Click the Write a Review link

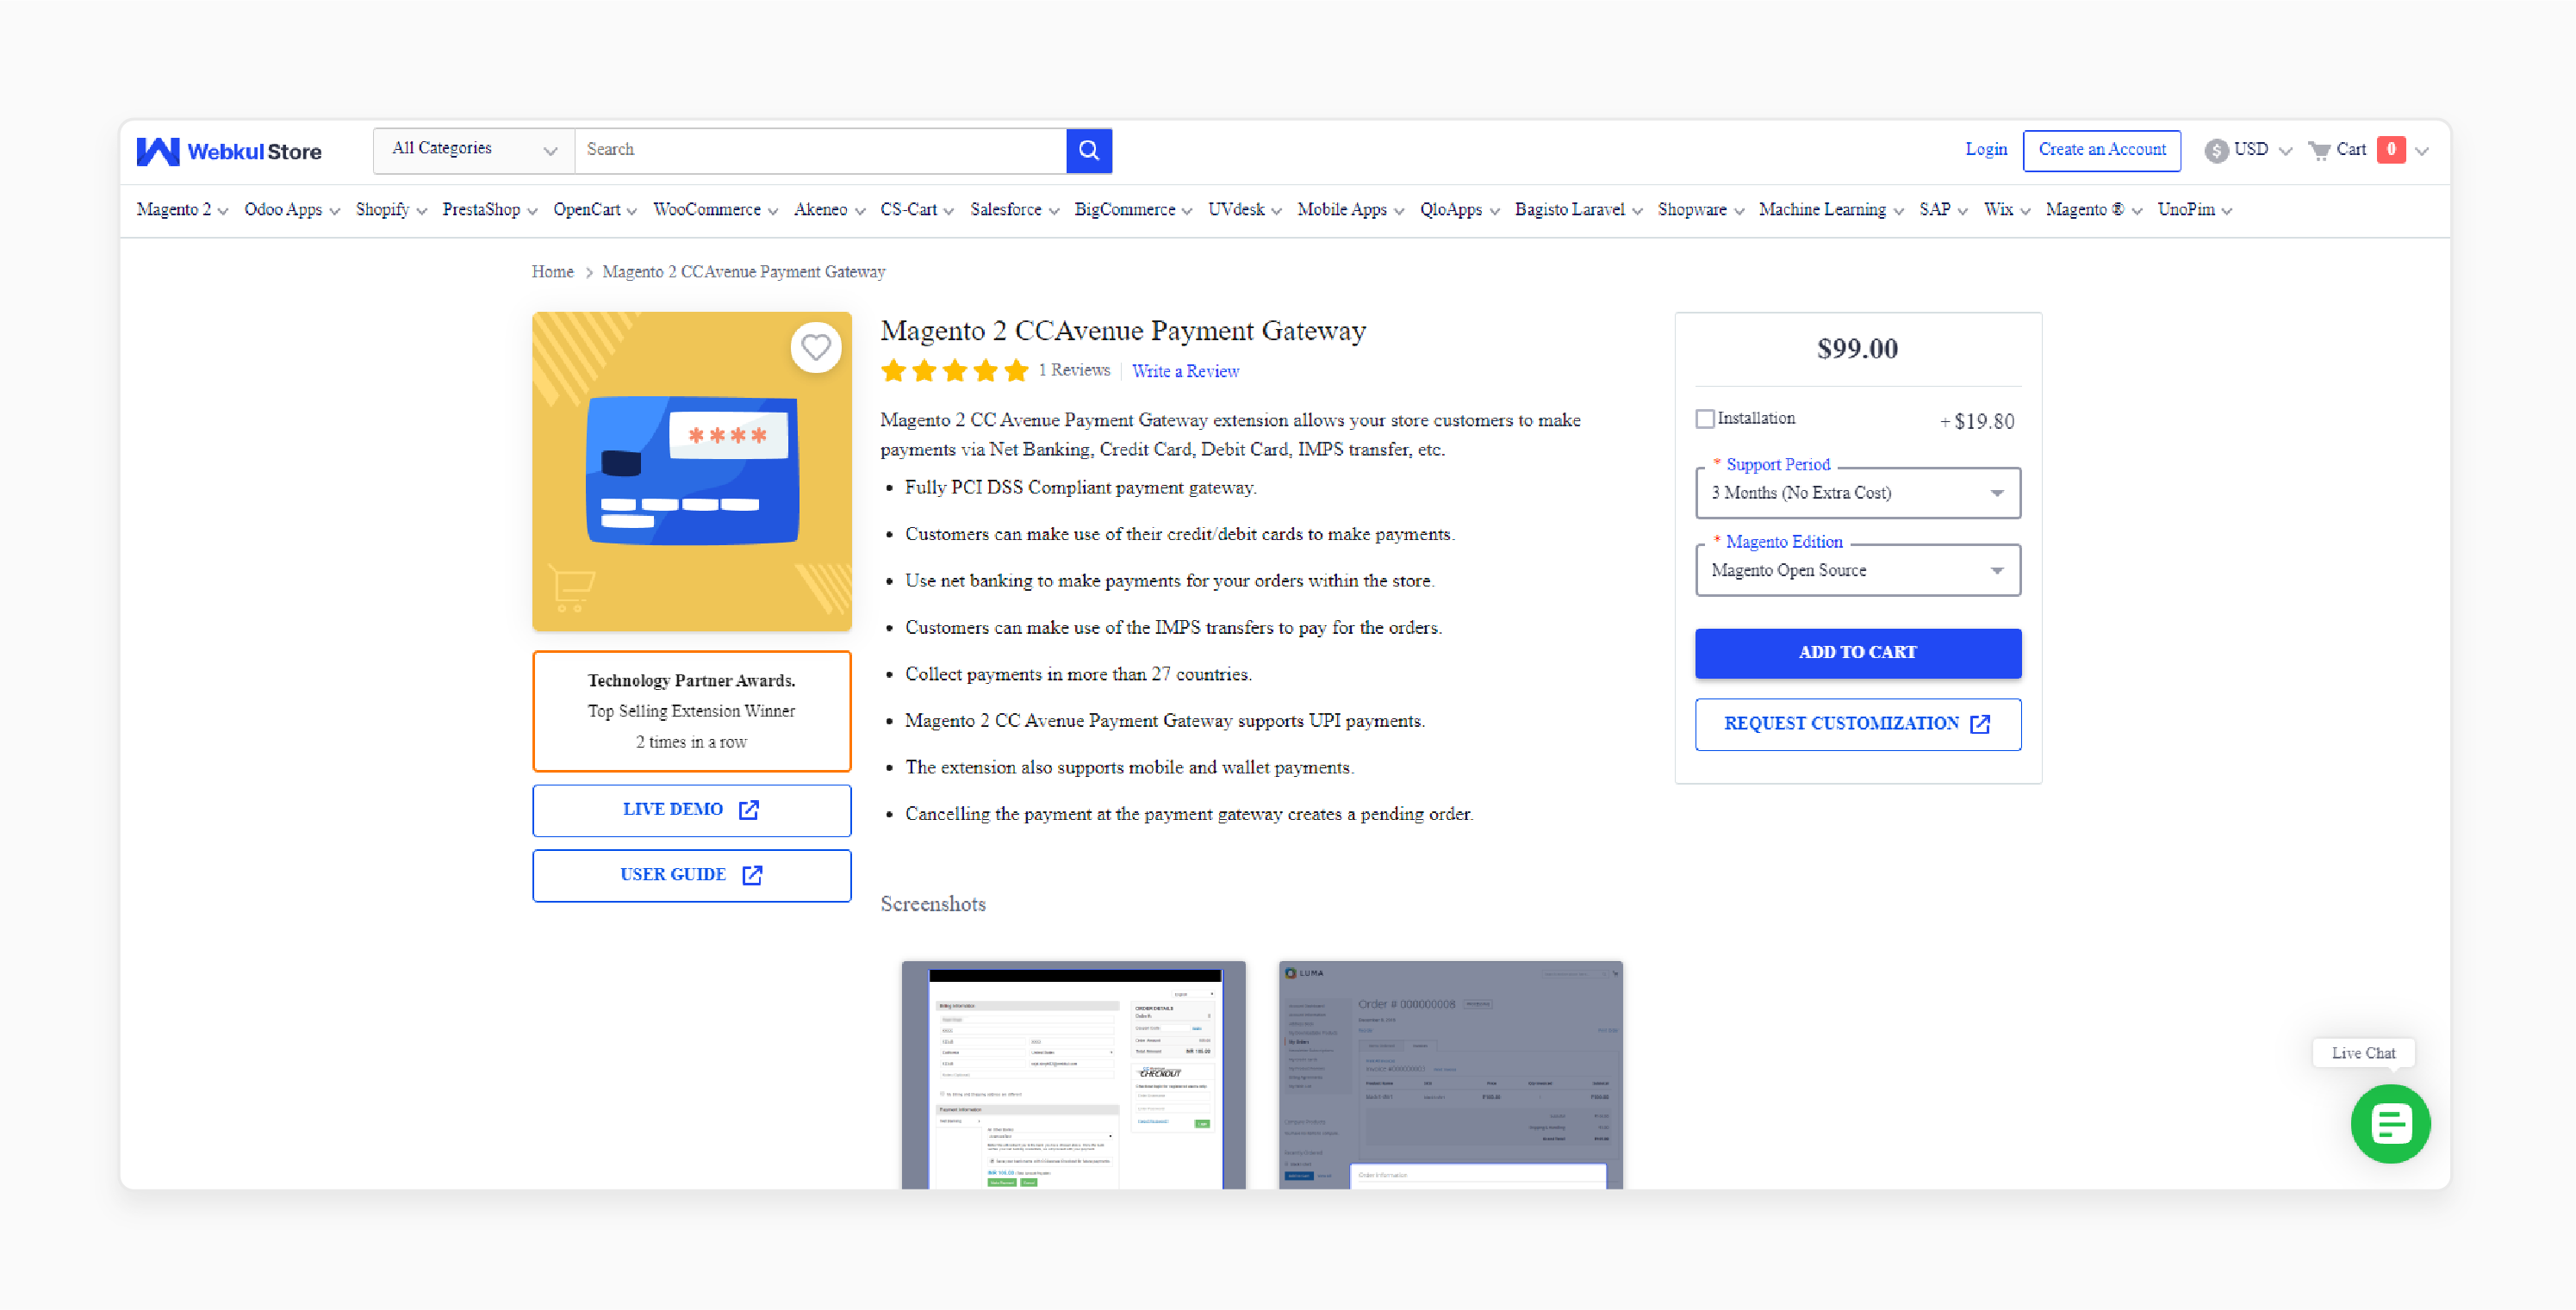1185,371
